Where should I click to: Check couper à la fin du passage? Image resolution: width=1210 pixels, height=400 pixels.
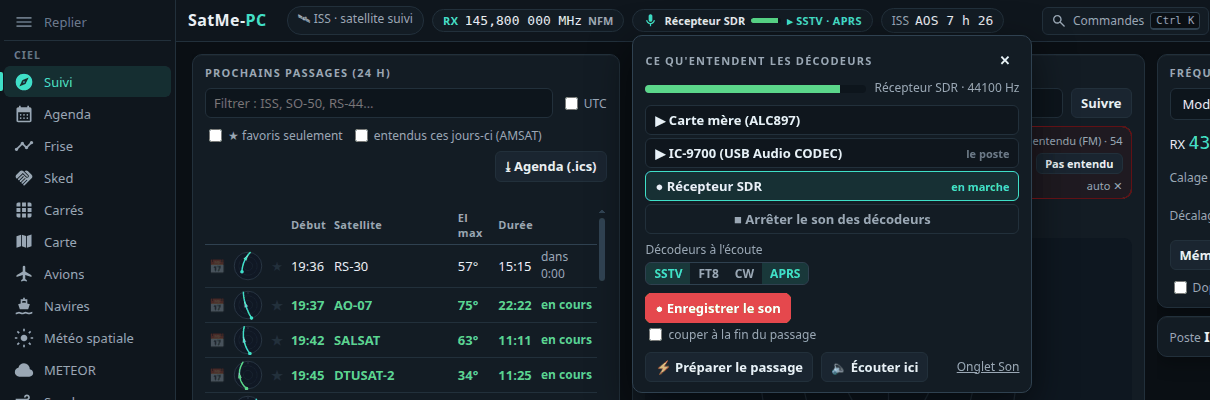click(x=656, y=334)
